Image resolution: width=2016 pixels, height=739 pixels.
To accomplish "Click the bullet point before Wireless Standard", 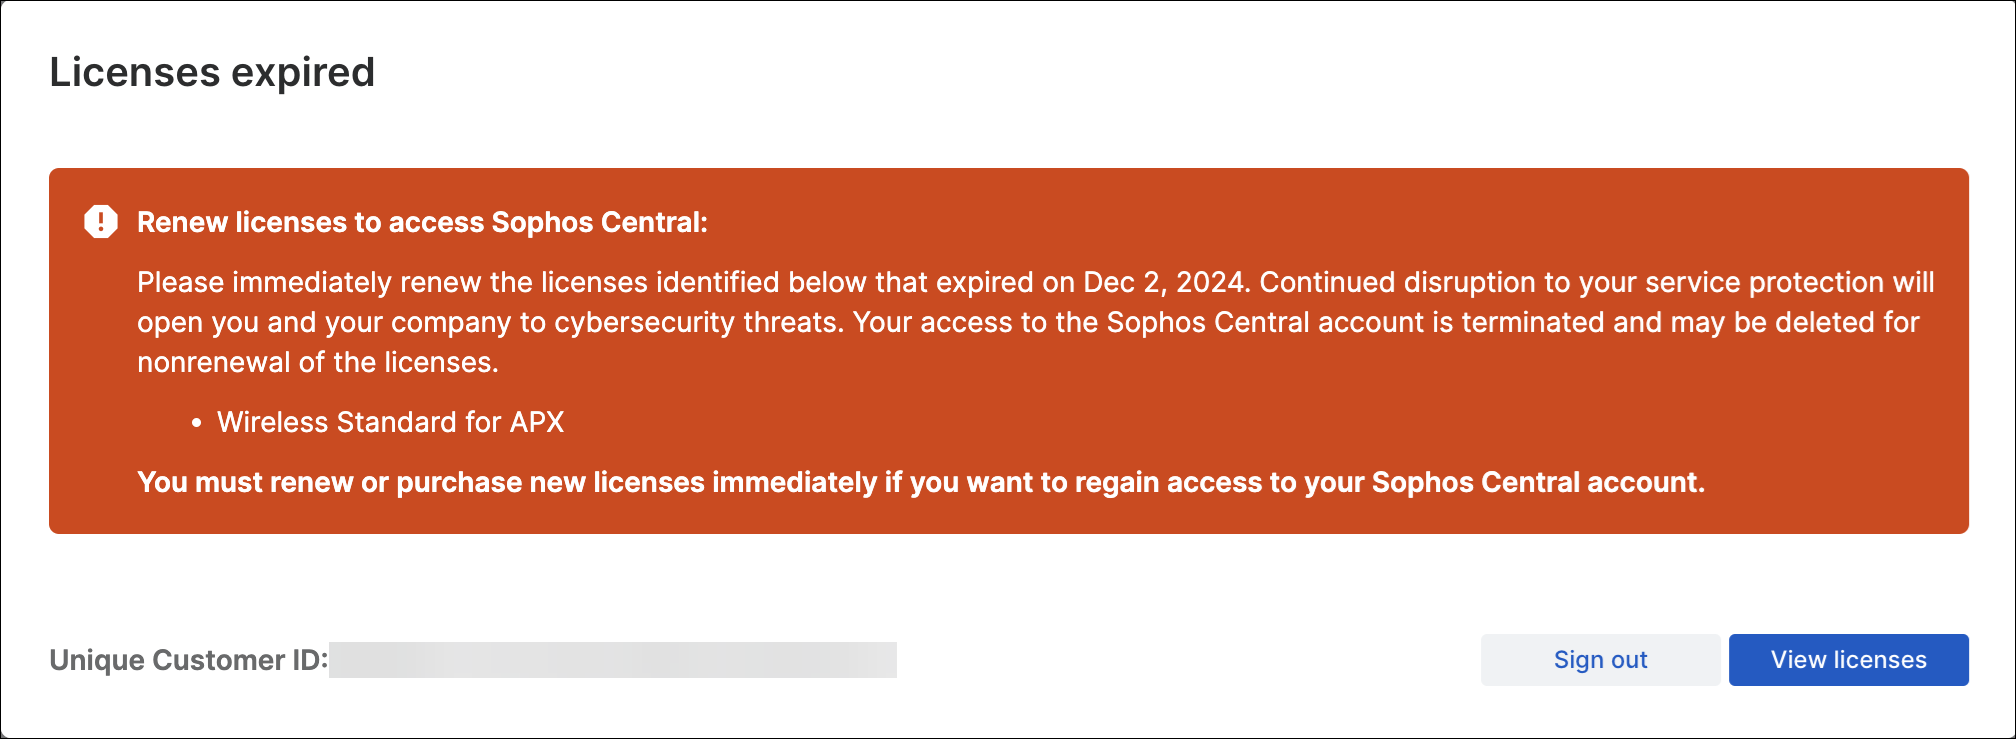I will pyautogui.click(x=197, y=423).
